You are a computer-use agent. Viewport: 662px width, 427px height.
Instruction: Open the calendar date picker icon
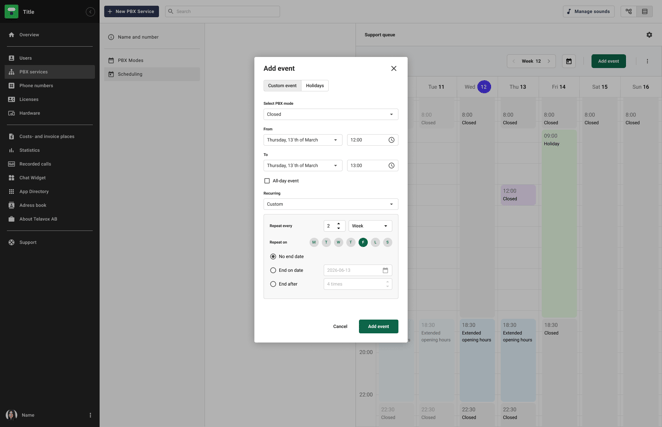569,61
